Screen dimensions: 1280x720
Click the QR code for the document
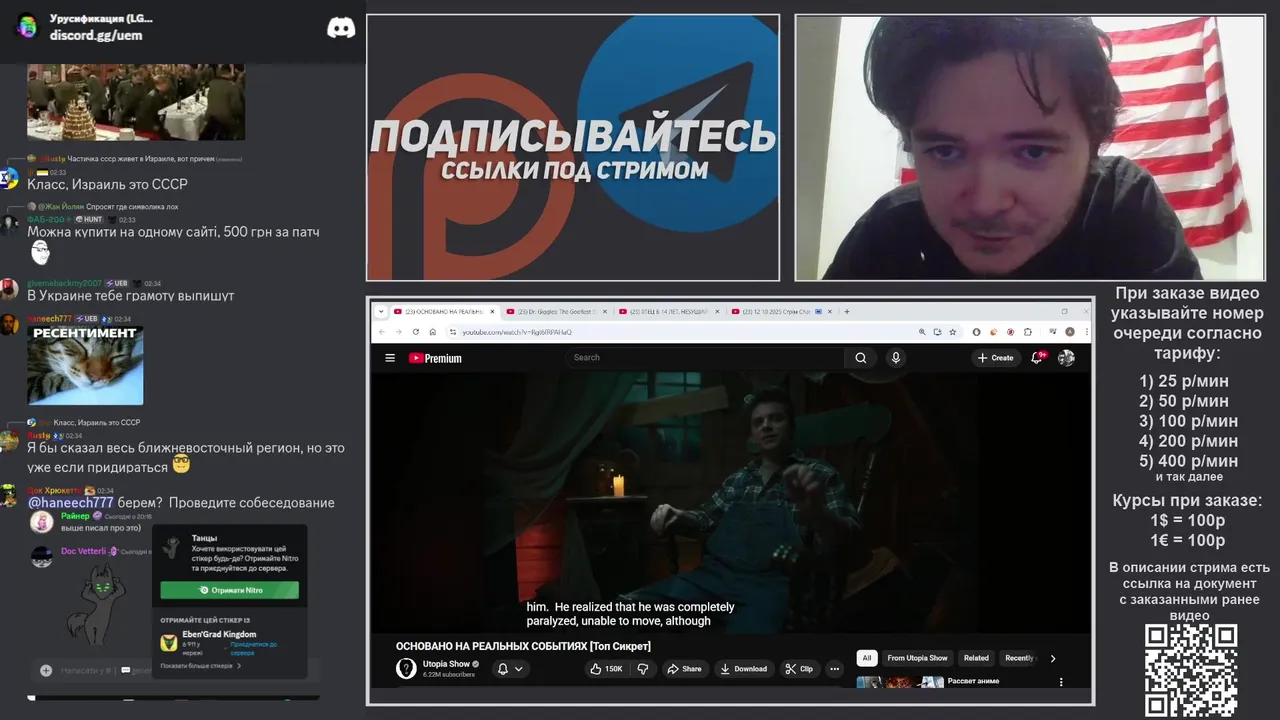pos(1191,671)
